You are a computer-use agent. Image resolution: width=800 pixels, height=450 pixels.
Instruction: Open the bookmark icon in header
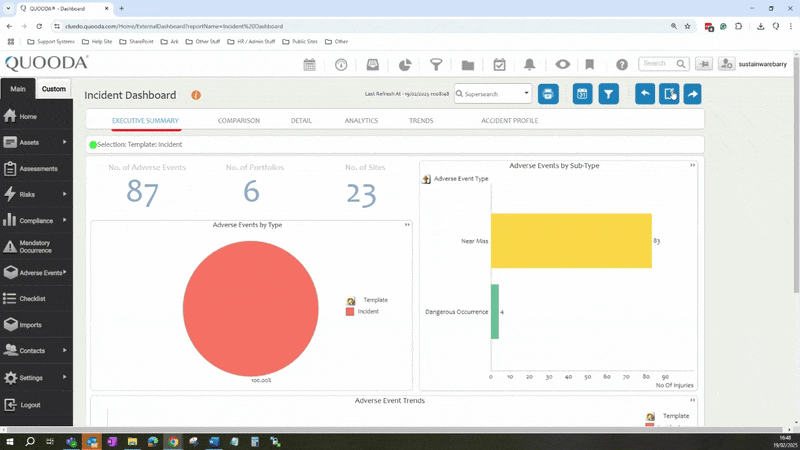[x=590, y=64]
